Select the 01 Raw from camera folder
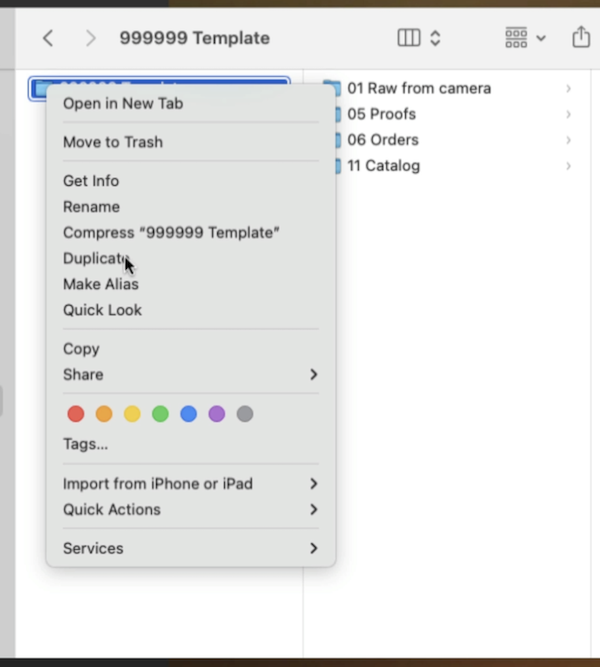Image resolution: width=600 pixels, height=667 pixels. [419, 88]
